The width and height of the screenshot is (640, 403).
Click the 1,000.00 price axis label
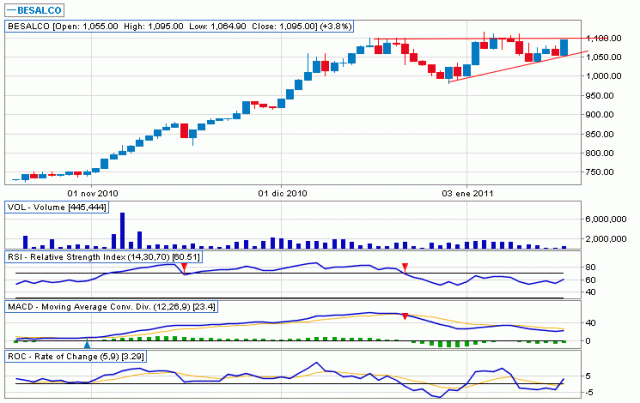(x=604, y=76)
